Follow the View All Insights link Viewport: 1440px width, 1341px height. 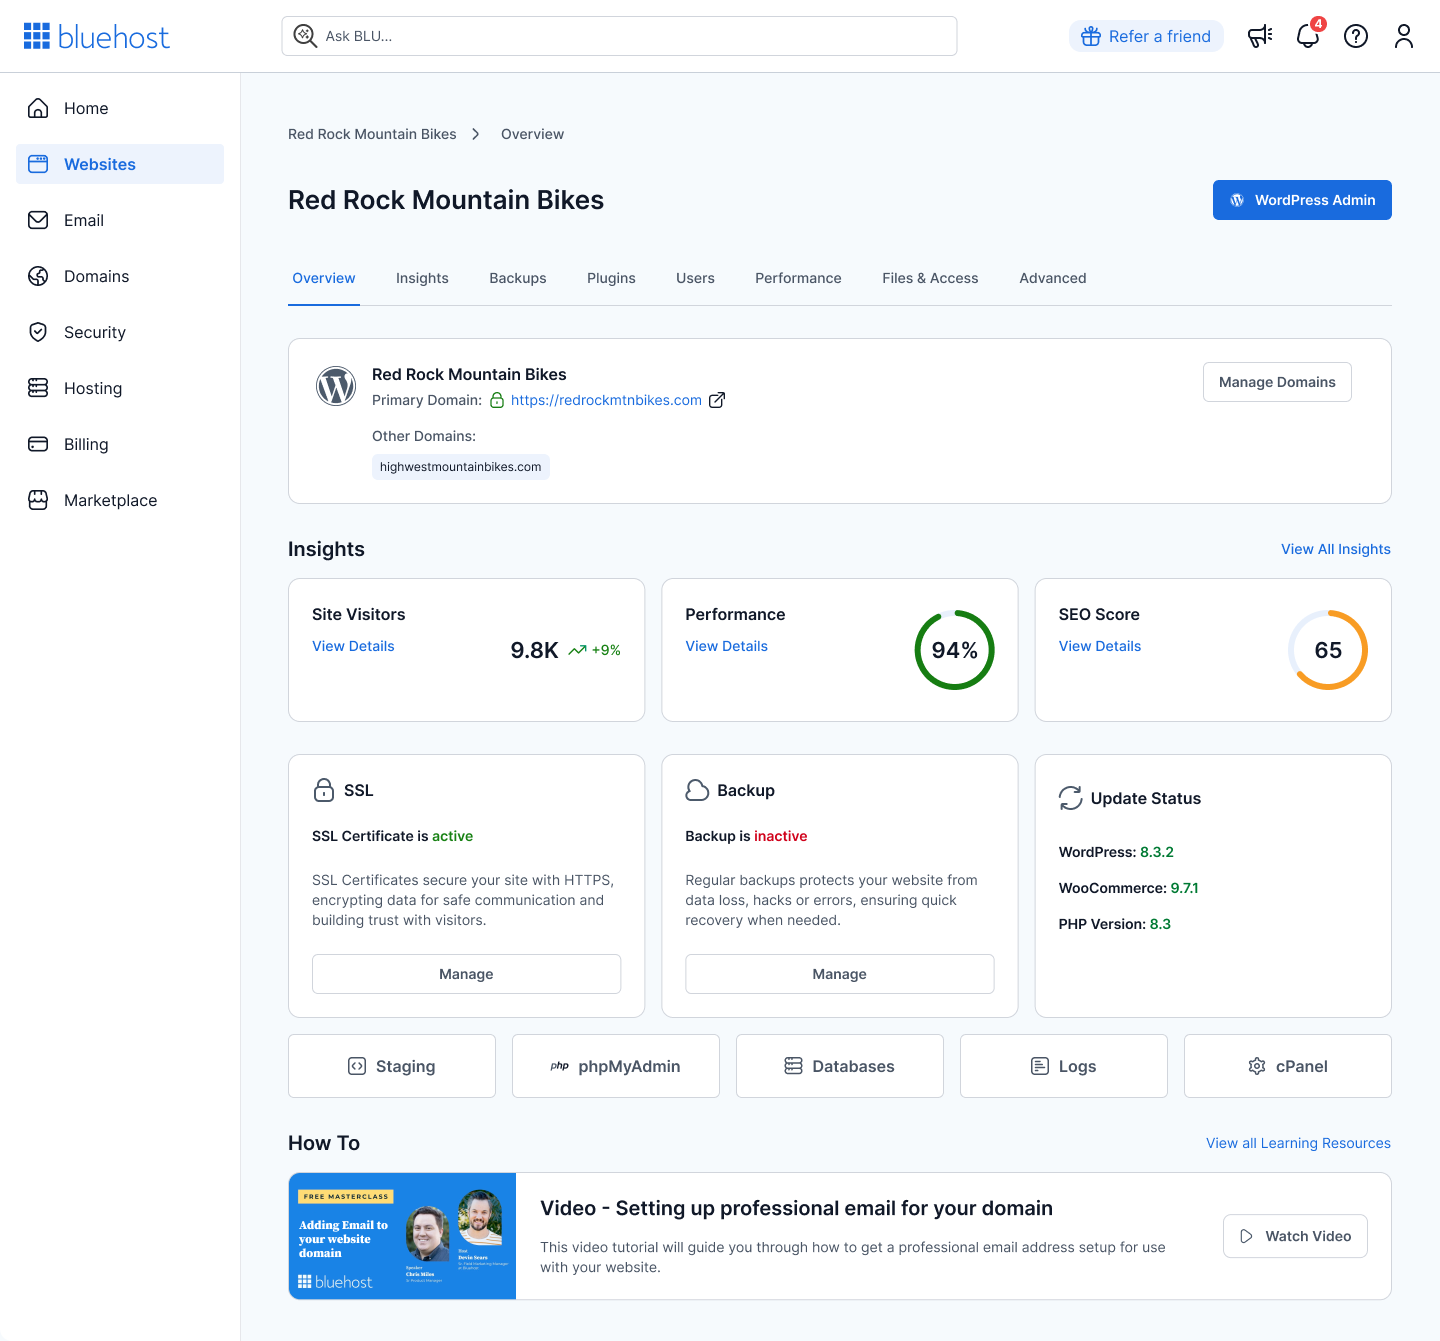tap(1336, 549)
